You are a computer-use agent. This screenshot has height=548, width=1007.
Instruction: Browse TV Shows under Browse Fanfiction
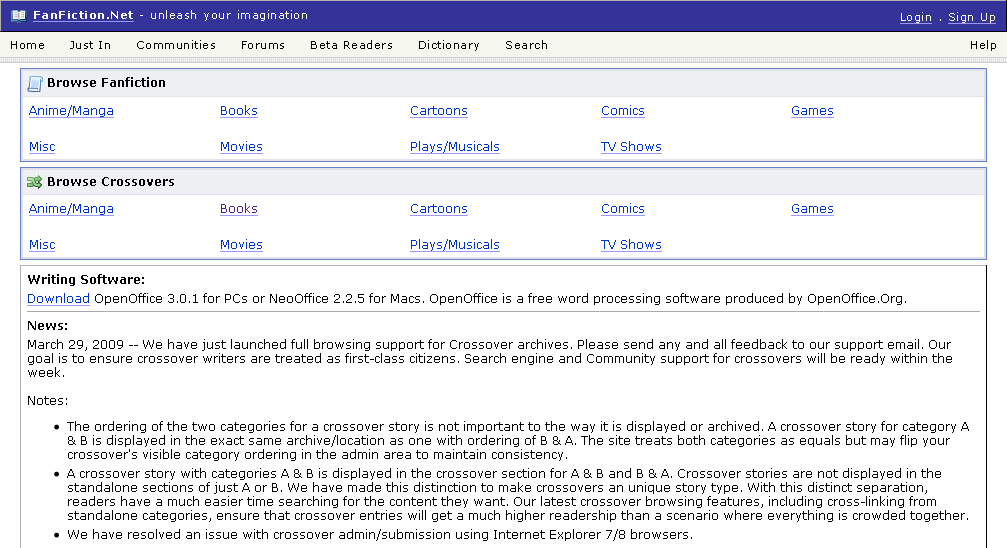[x=631, y=146]
